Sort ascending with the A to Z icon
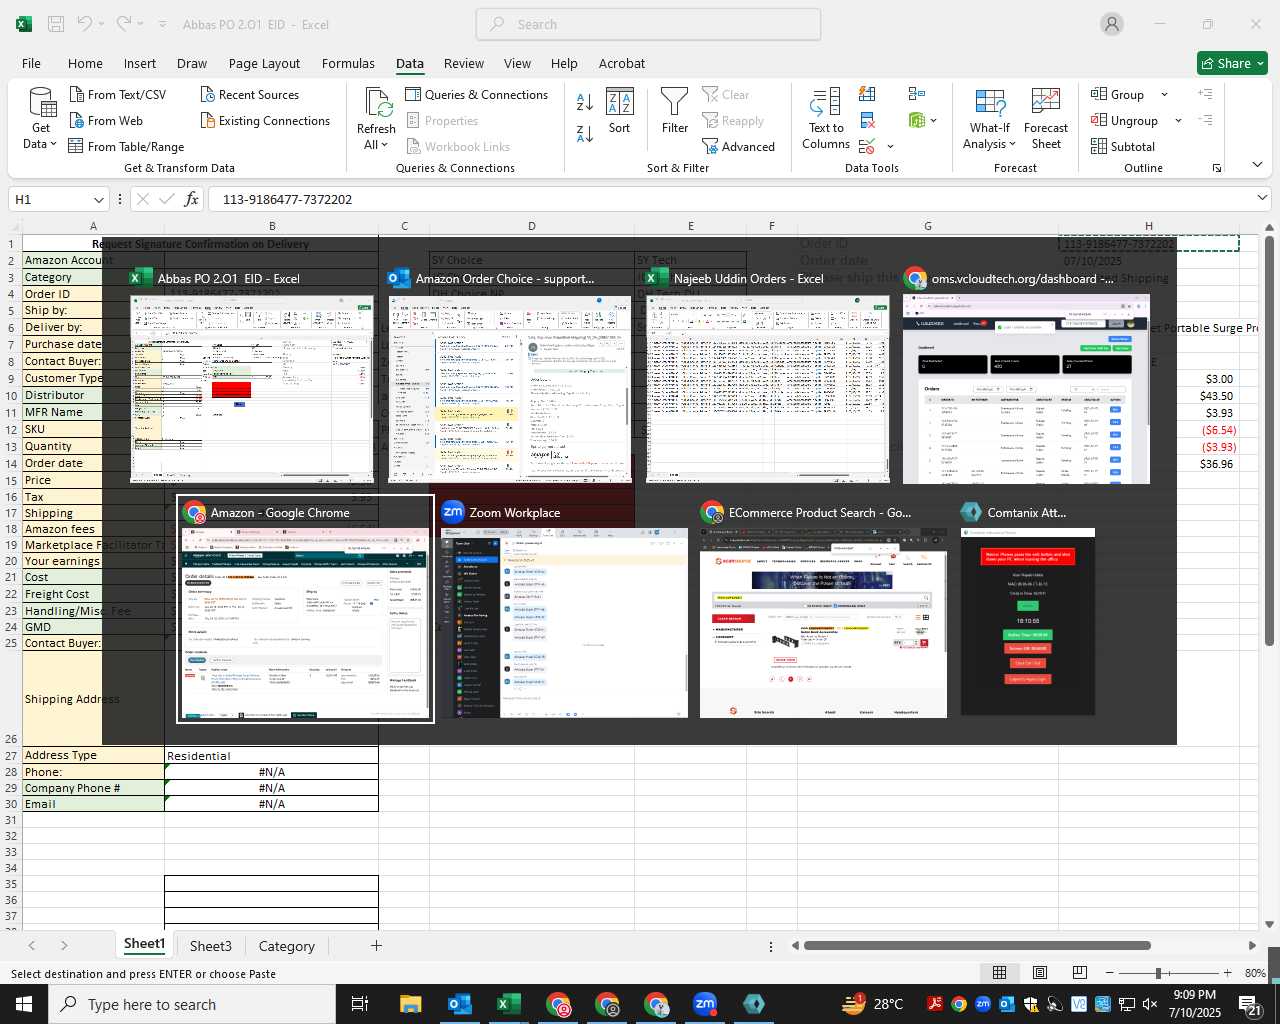1280x1024 pixels. (585, 101)
